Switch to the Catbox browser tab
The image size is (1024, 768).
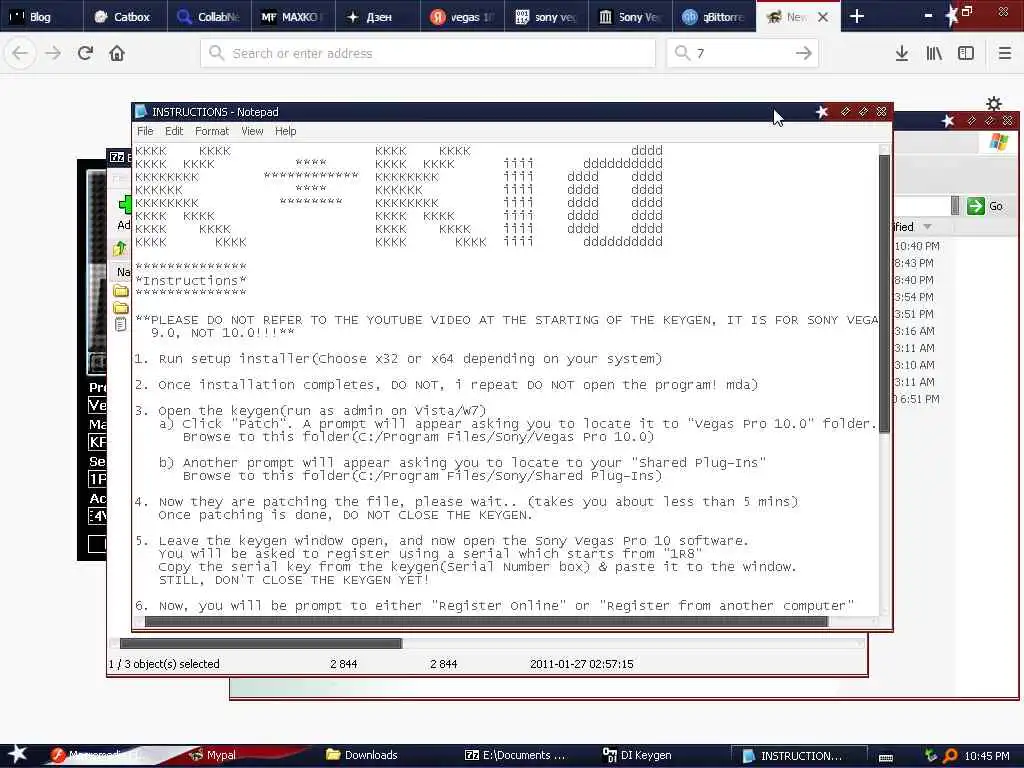[125, 16]
